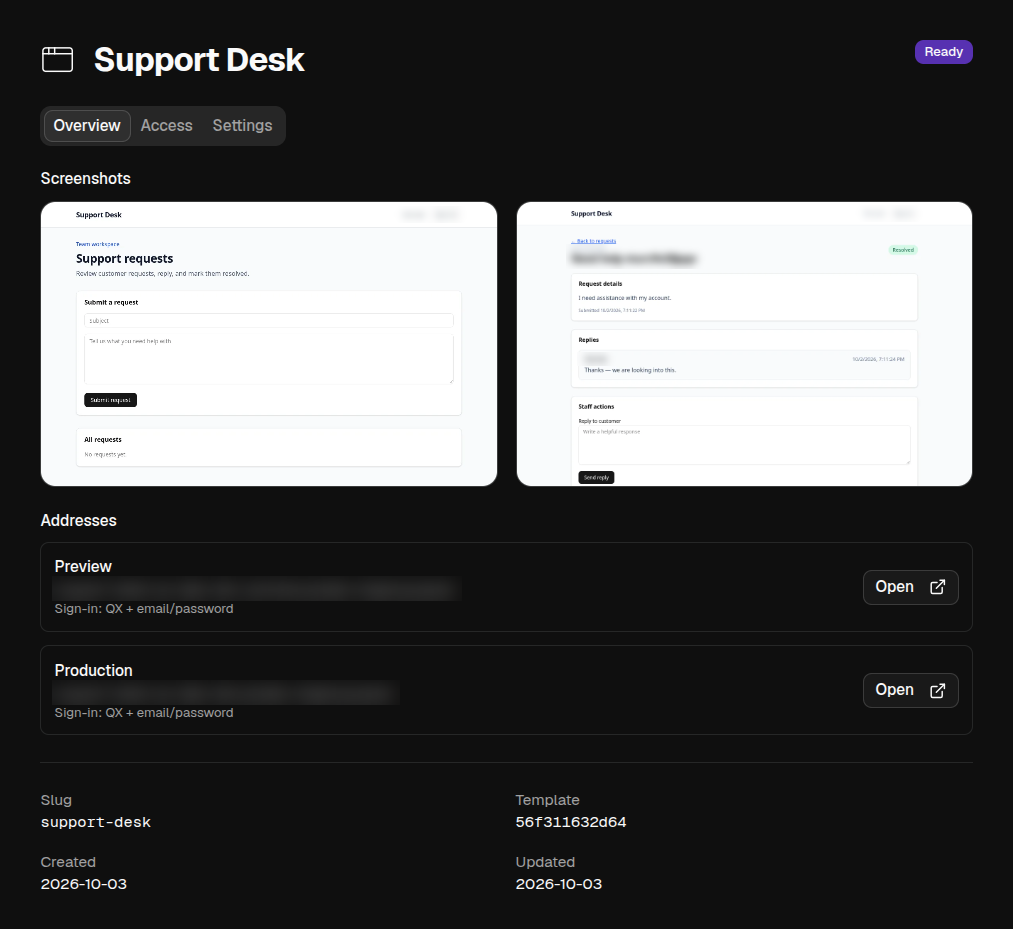Click Preview's Sign-in: QX + email/password text
The width and height of the screenshot is (1013, 929).
click(x=143, y=609)
